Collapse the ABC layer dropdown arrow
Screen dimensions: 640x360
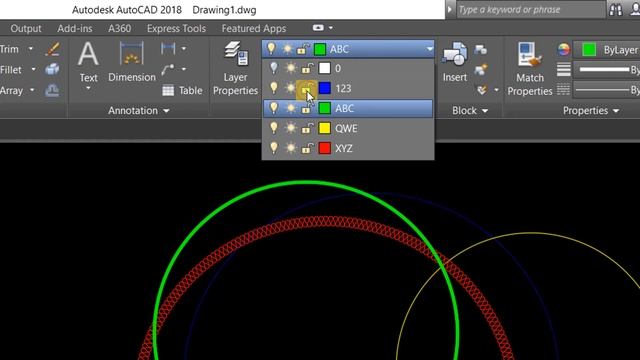pyautogui.click(x=429, y=49)
